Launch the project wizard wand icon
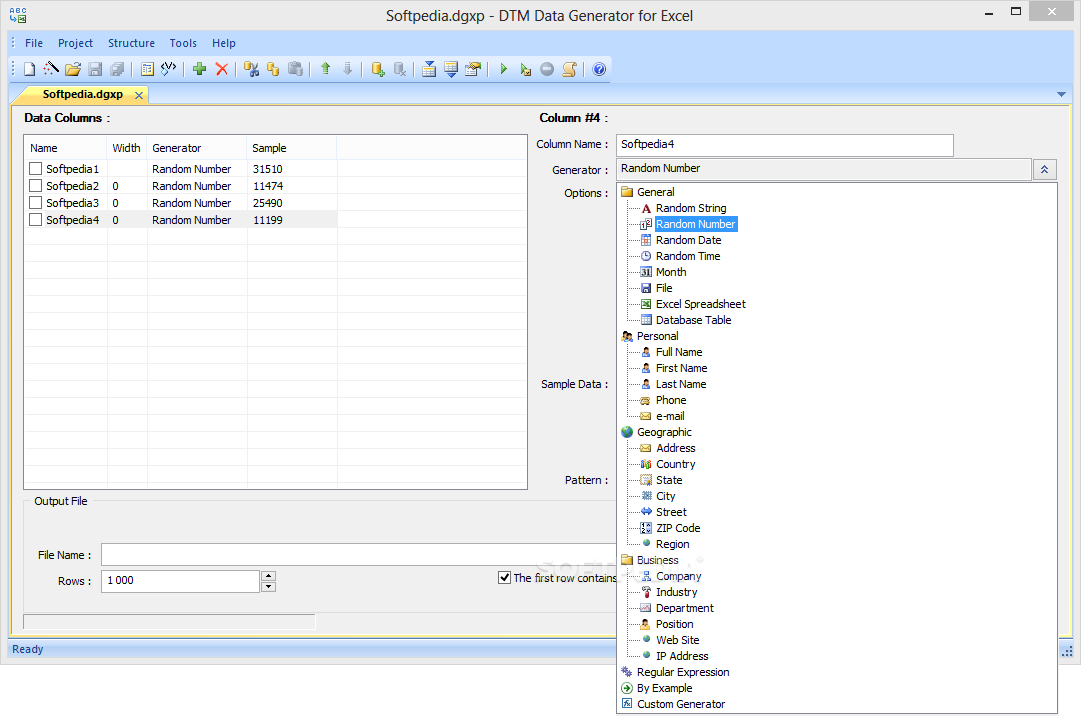Image resolution: width=1081 pixels, height=716 pixels. [51, 69]
